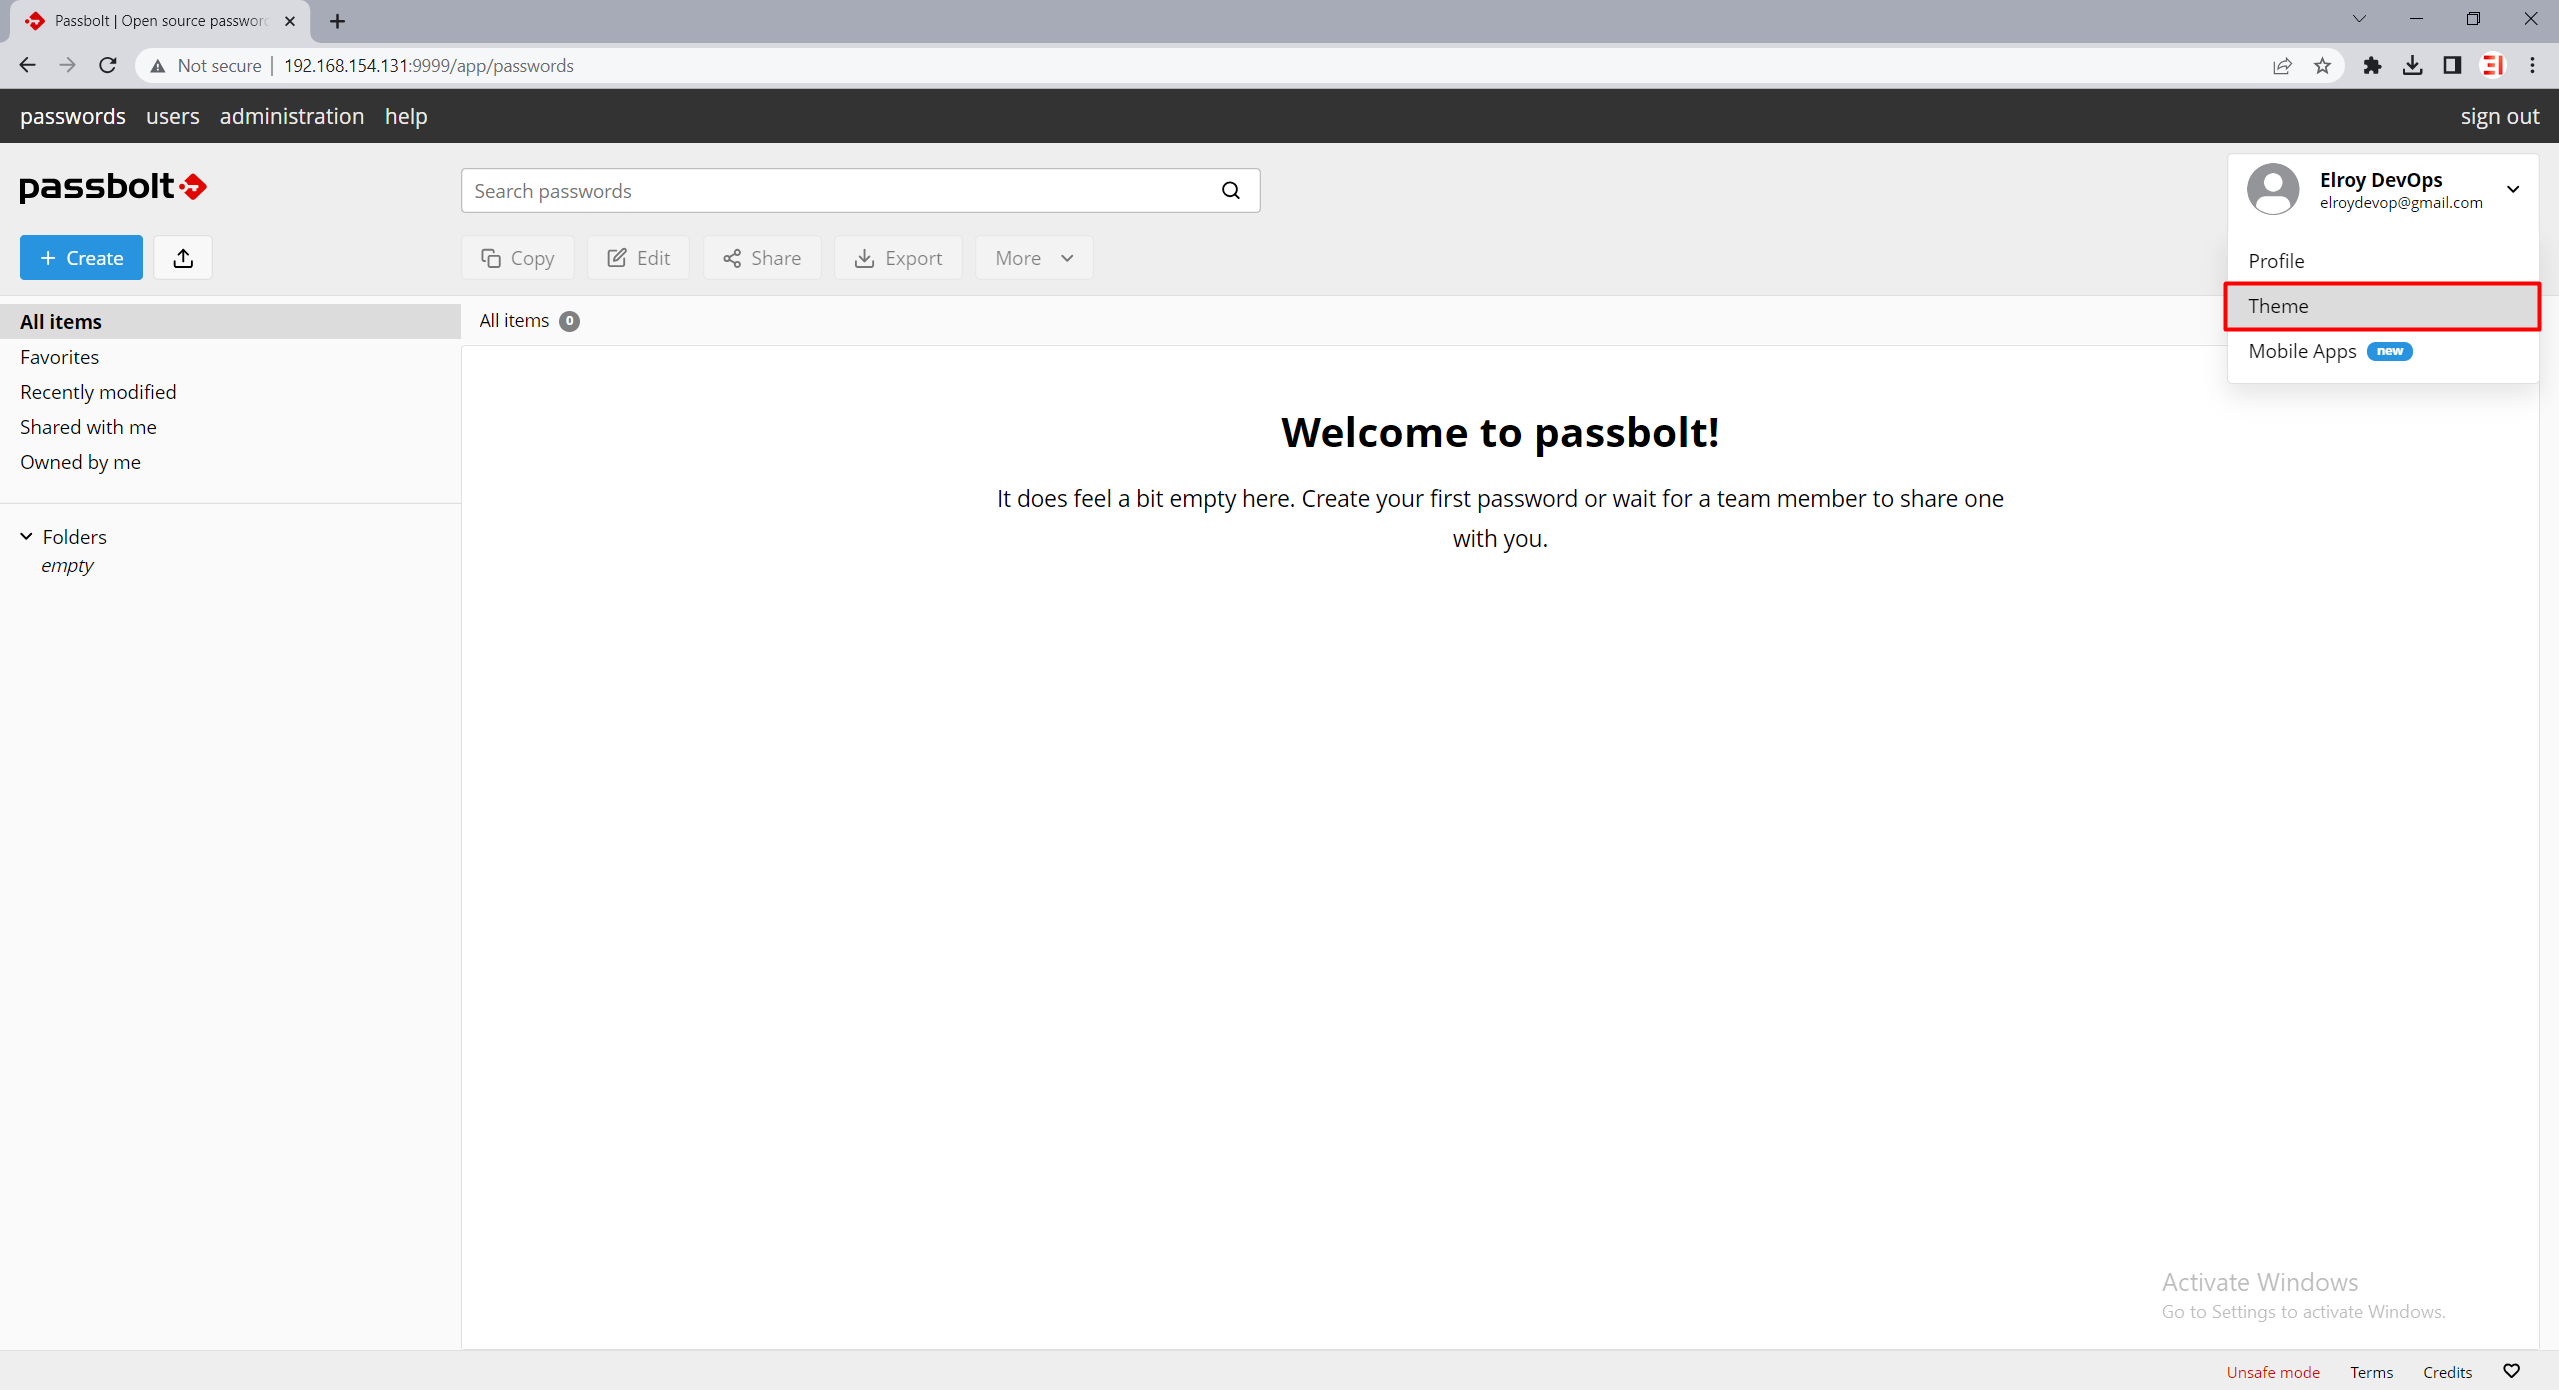
Task: Open the administration menu item
Action: tap(292, 117)
